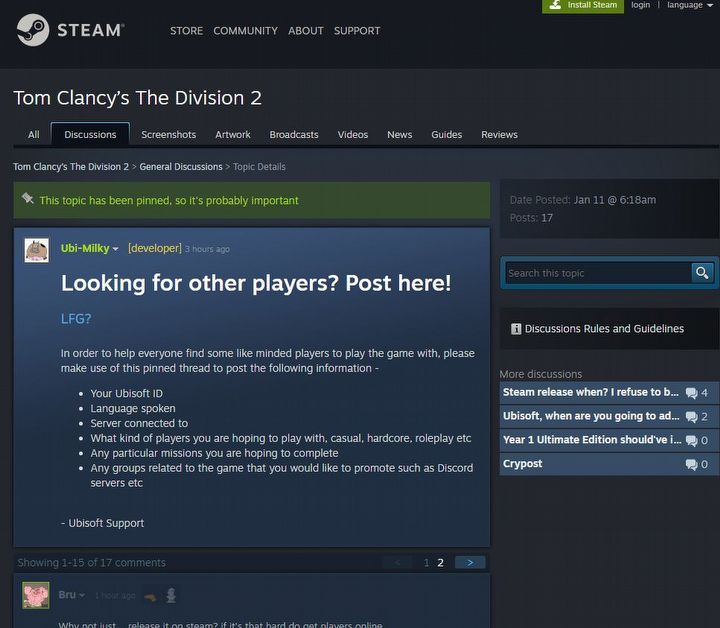
Task: Open the COMMUNITY menu item
Action: coord(245,31)
